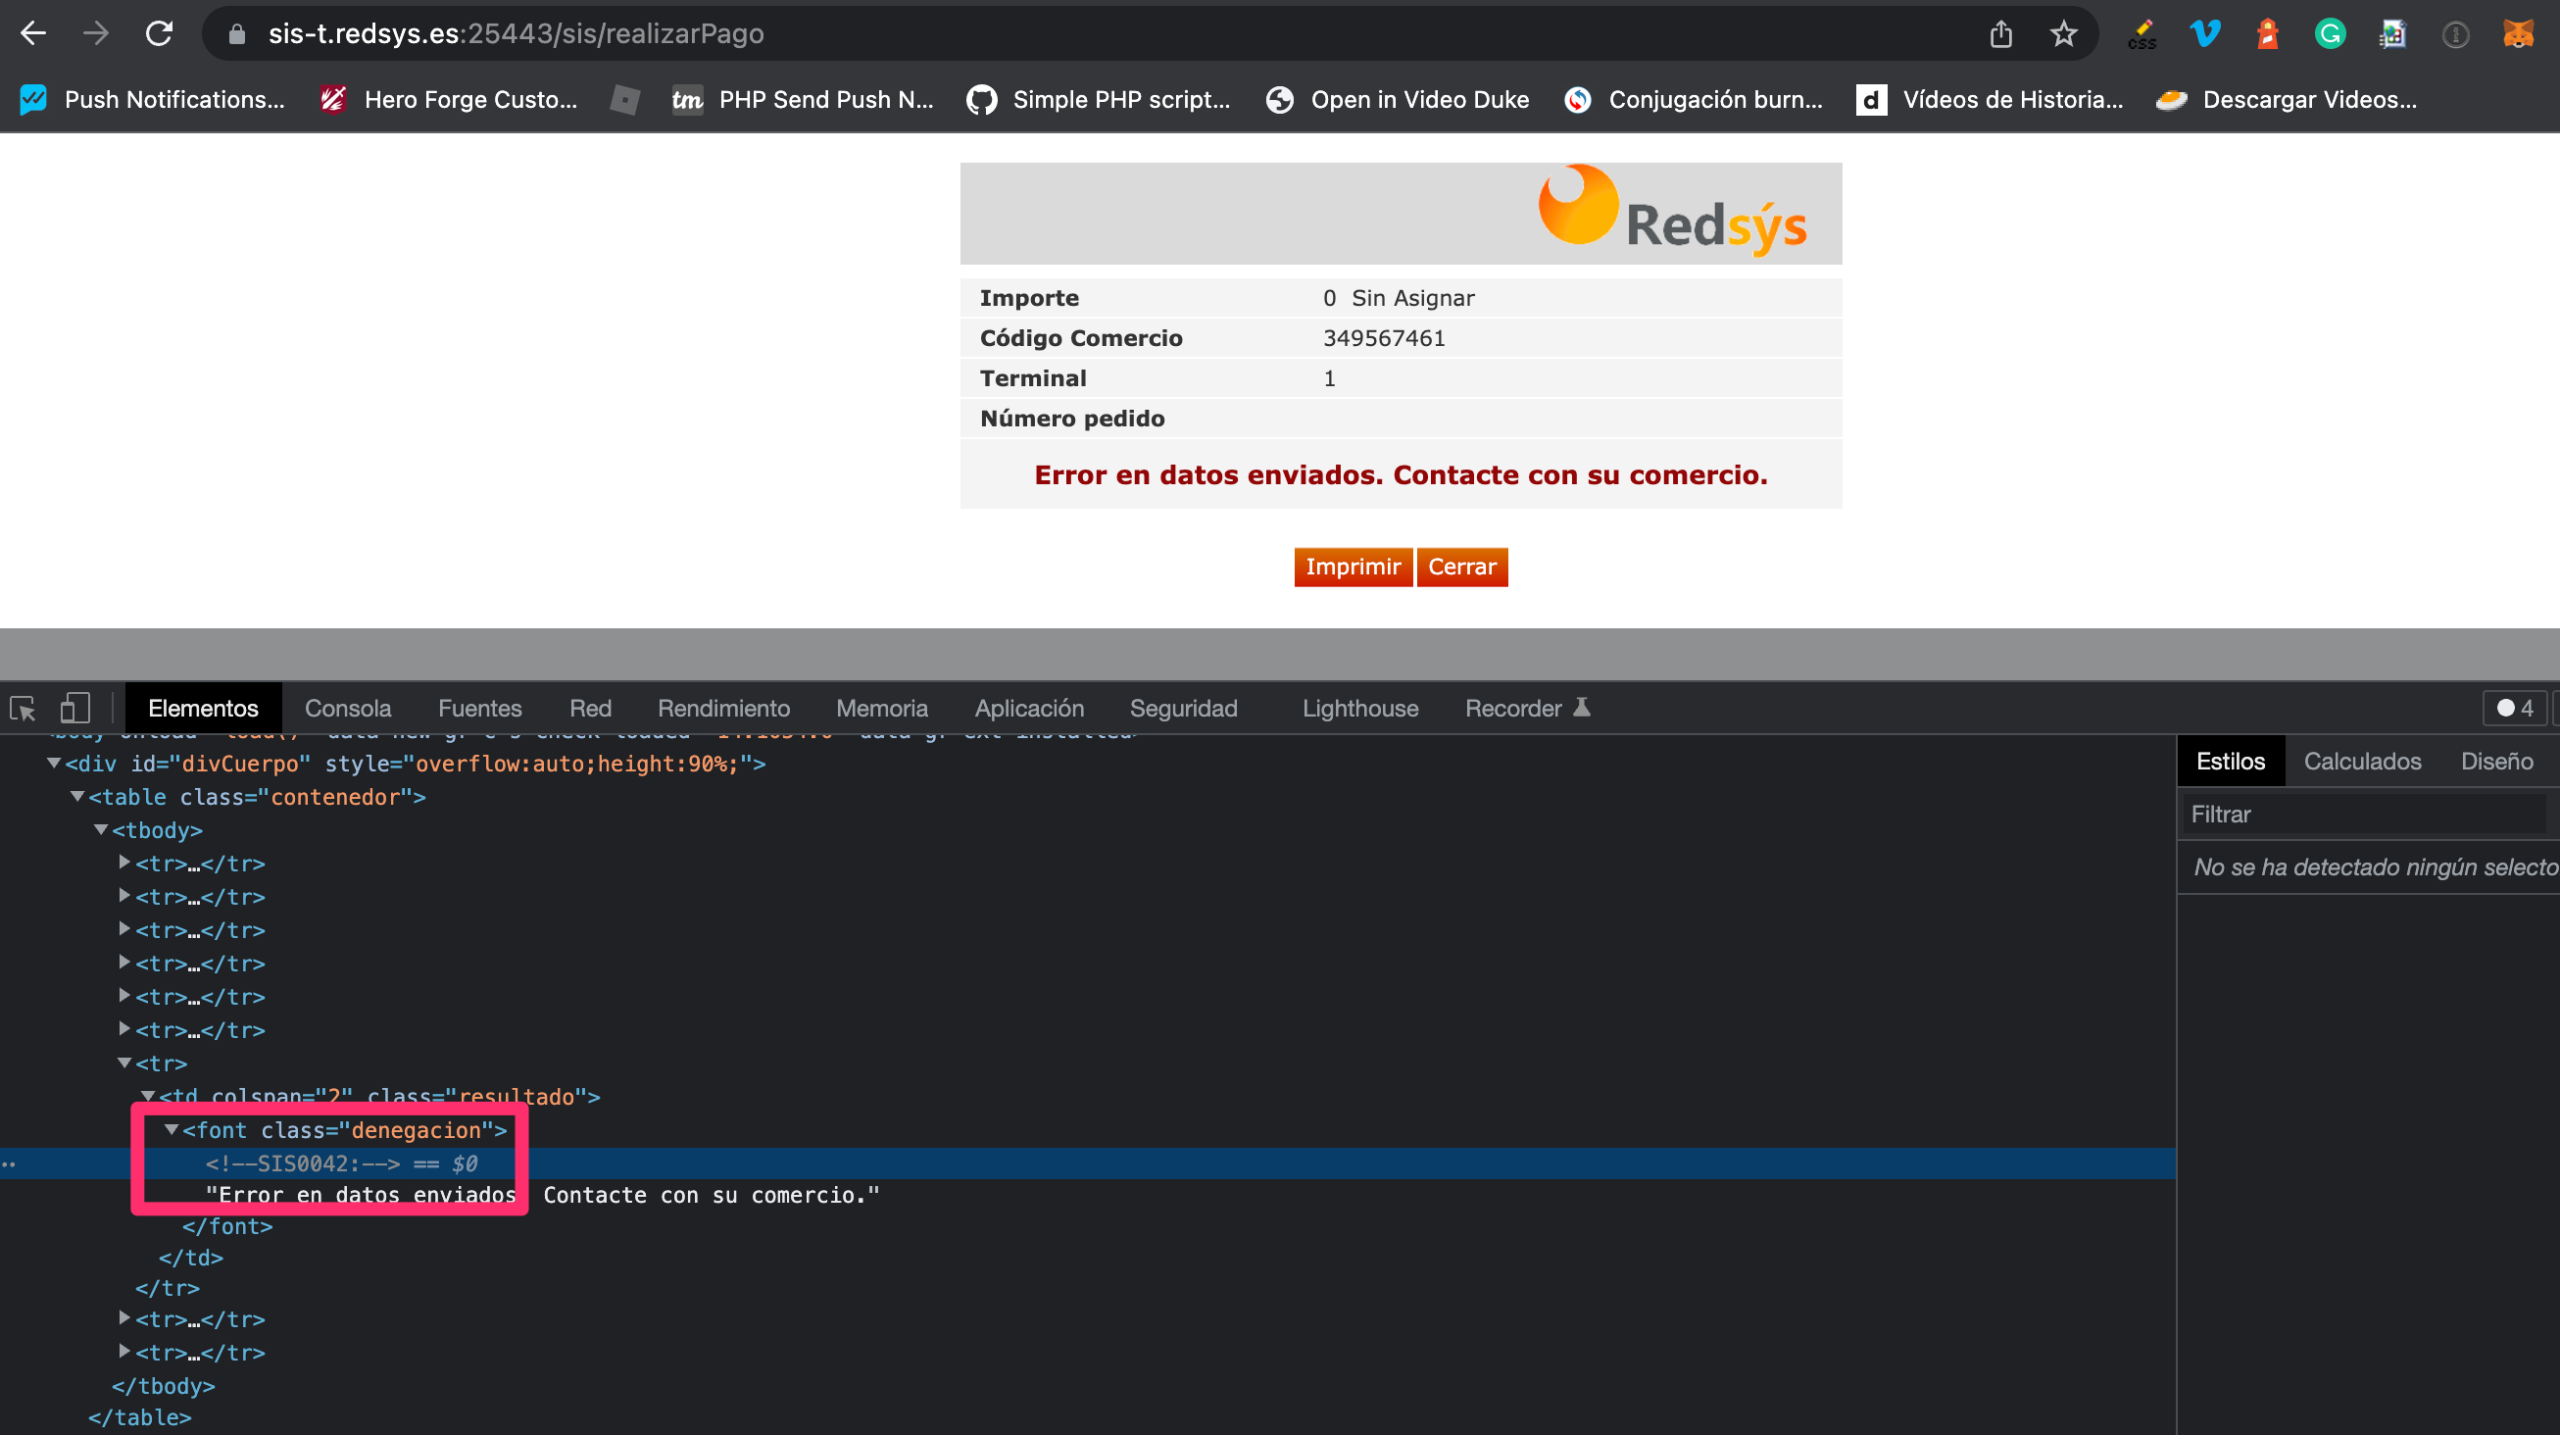The width and height of the screenshot is (2560, 1435).
Task: Switch to the Consola tab
Action: point(347,709)
